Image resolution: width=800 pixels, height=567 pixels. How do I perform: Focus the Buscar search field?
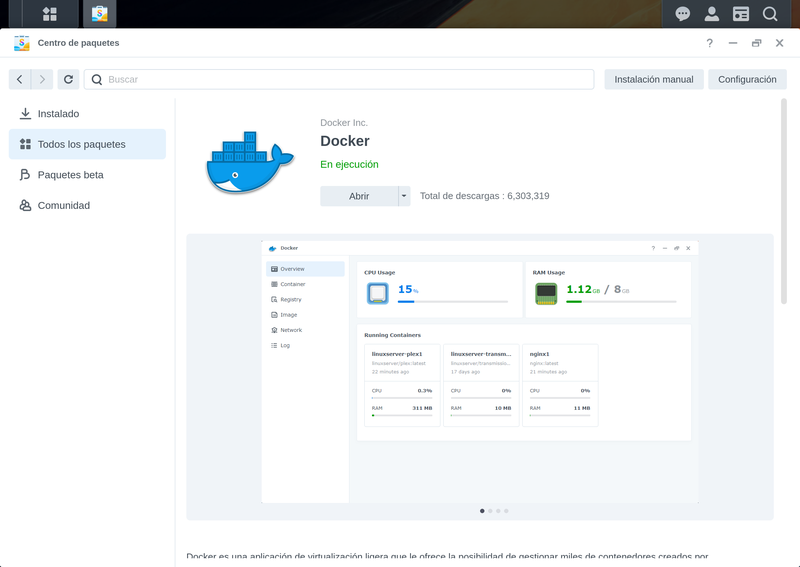pos(339,79)
